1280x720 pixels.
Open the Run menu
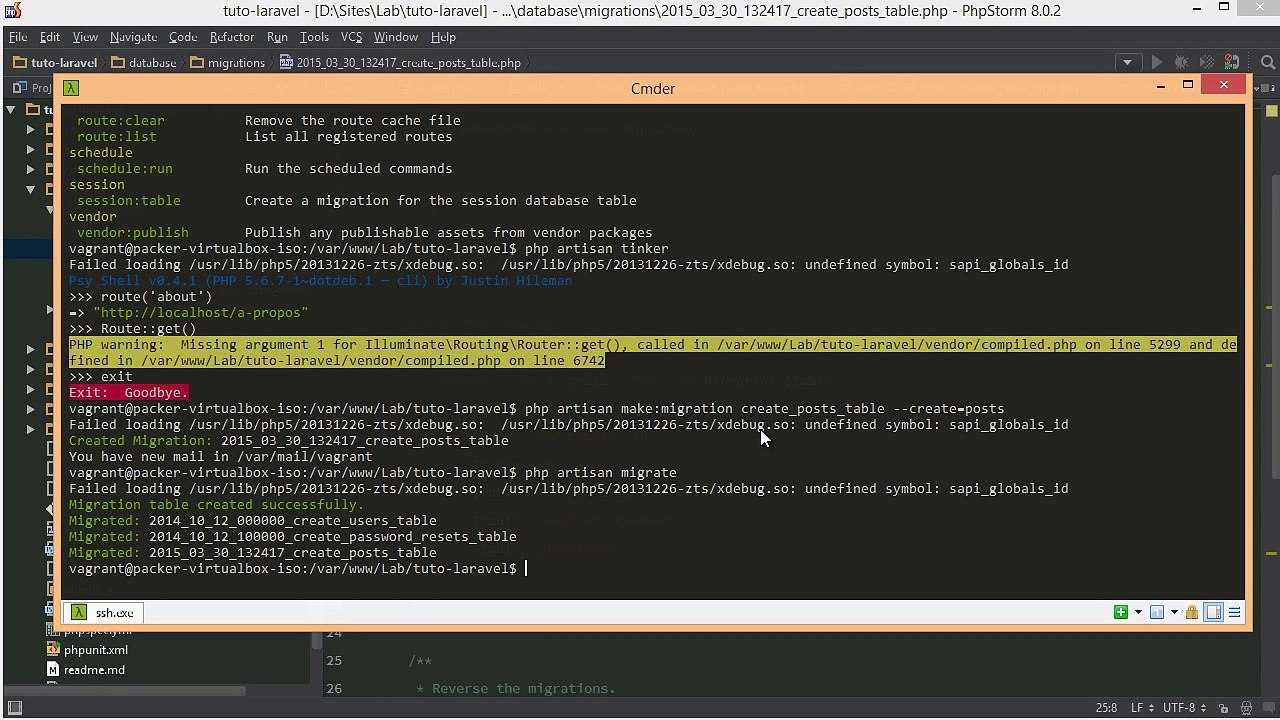tap(277, 37)
